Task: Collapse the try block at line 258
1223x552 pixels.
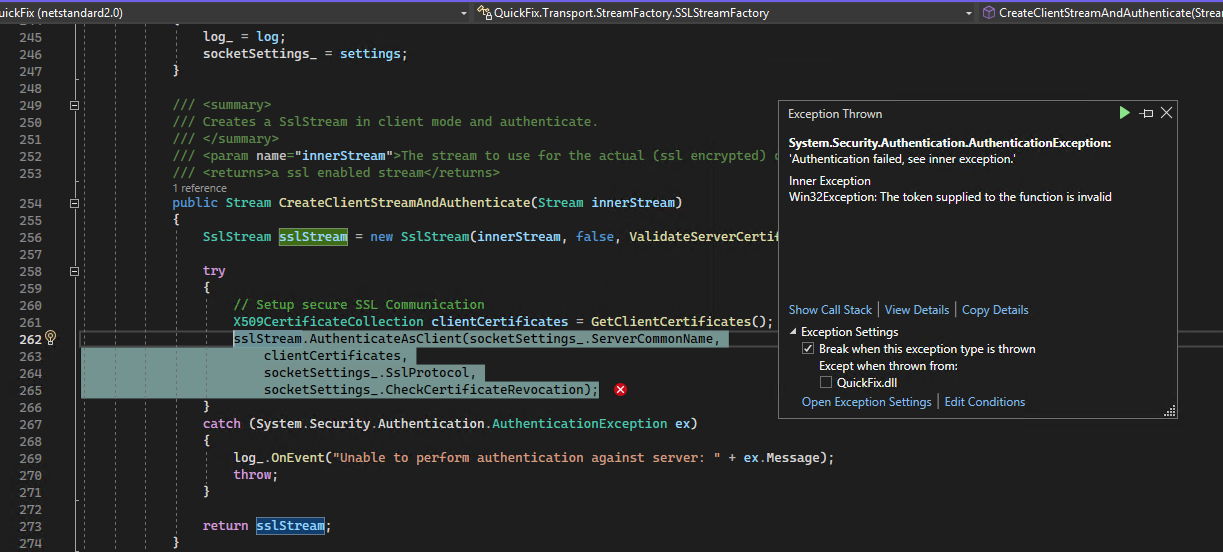Action: [x=74, y=271]
